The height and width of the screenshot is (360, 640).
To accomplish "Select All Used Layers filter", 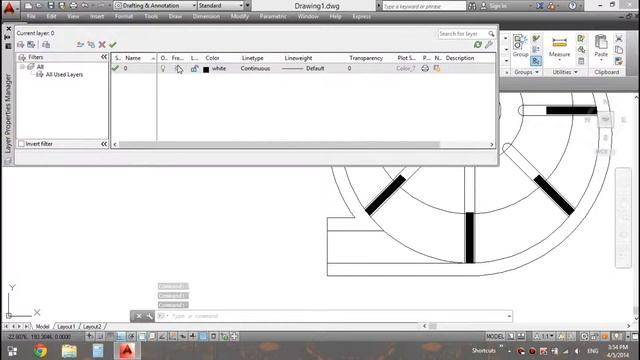I will pyautogui.click(x=64, y=75).
